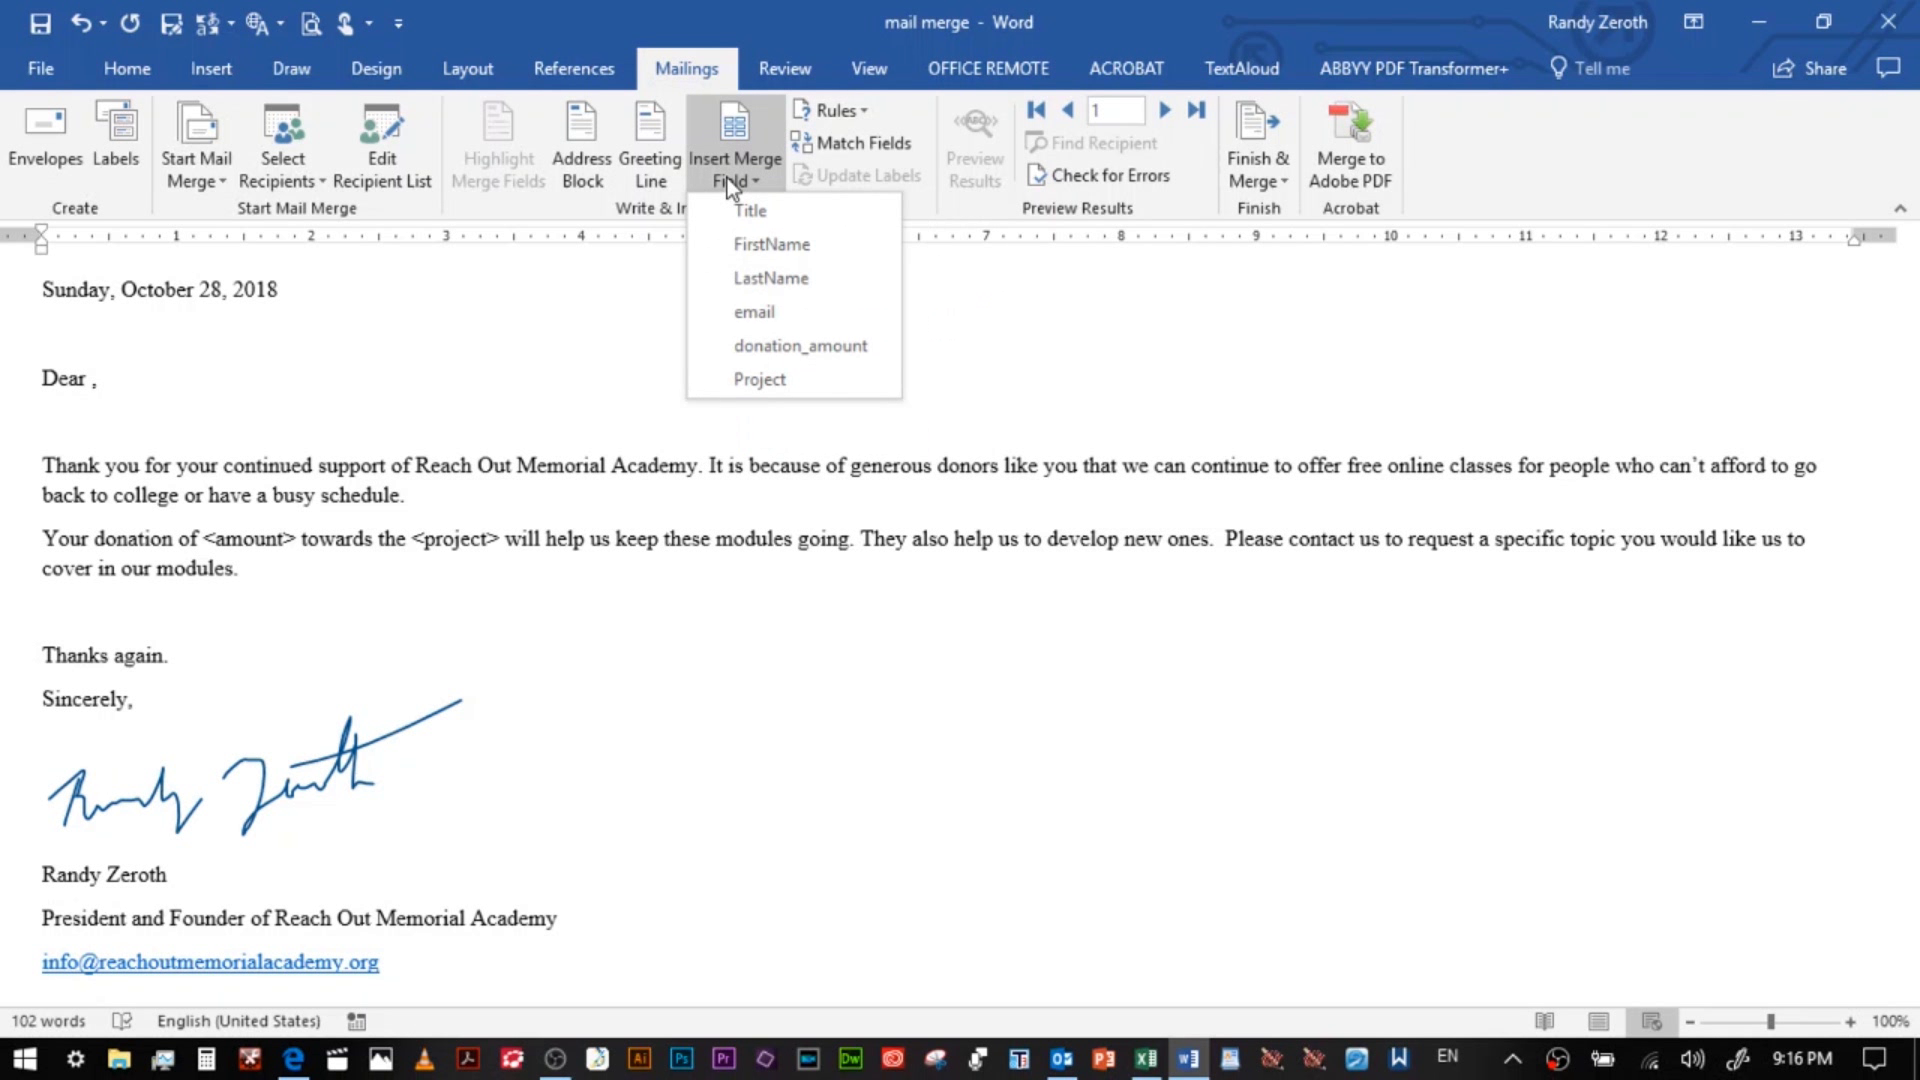
Task: Click the info@reachoutmemorialacademy.org link
Action: [209, 961]
